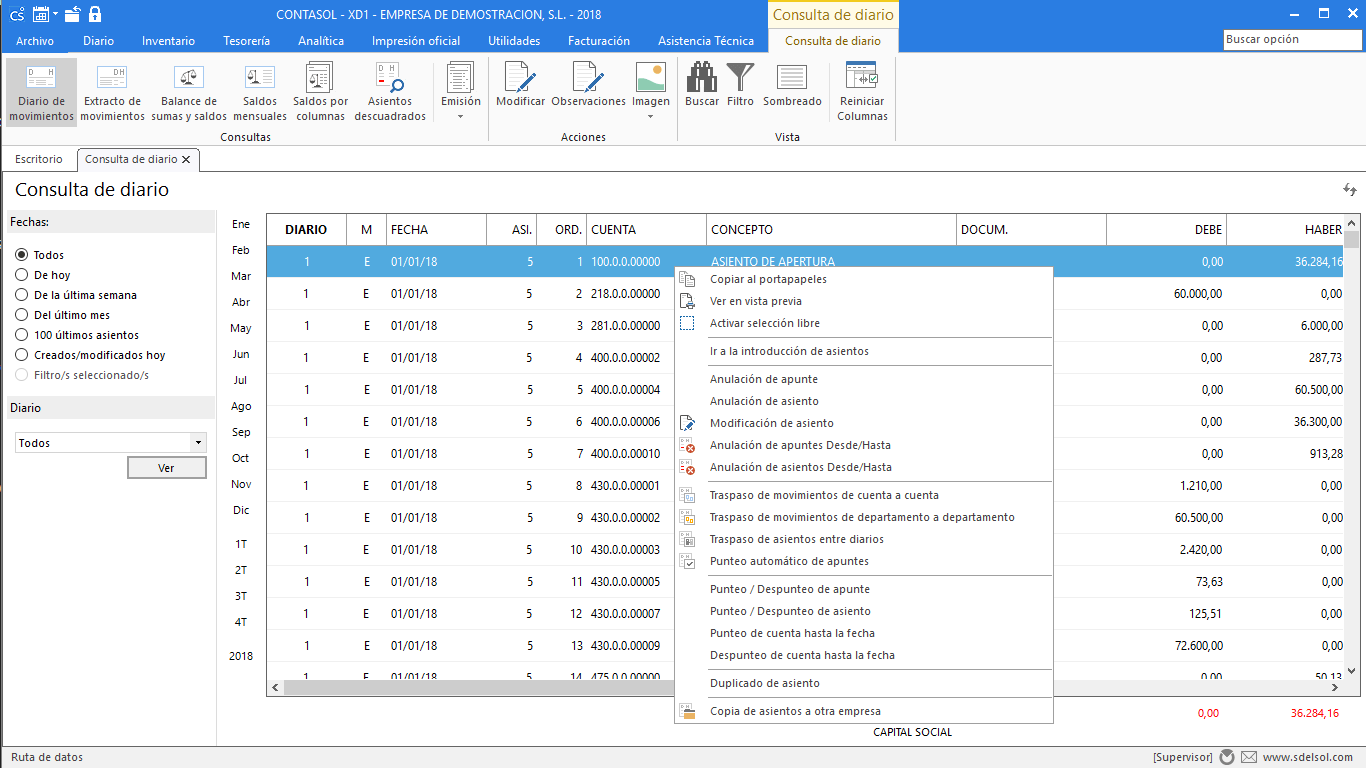The image size is (1366, 768).
Task: Switch to the Tesorería ribbon tab
Action: point(246,41)
